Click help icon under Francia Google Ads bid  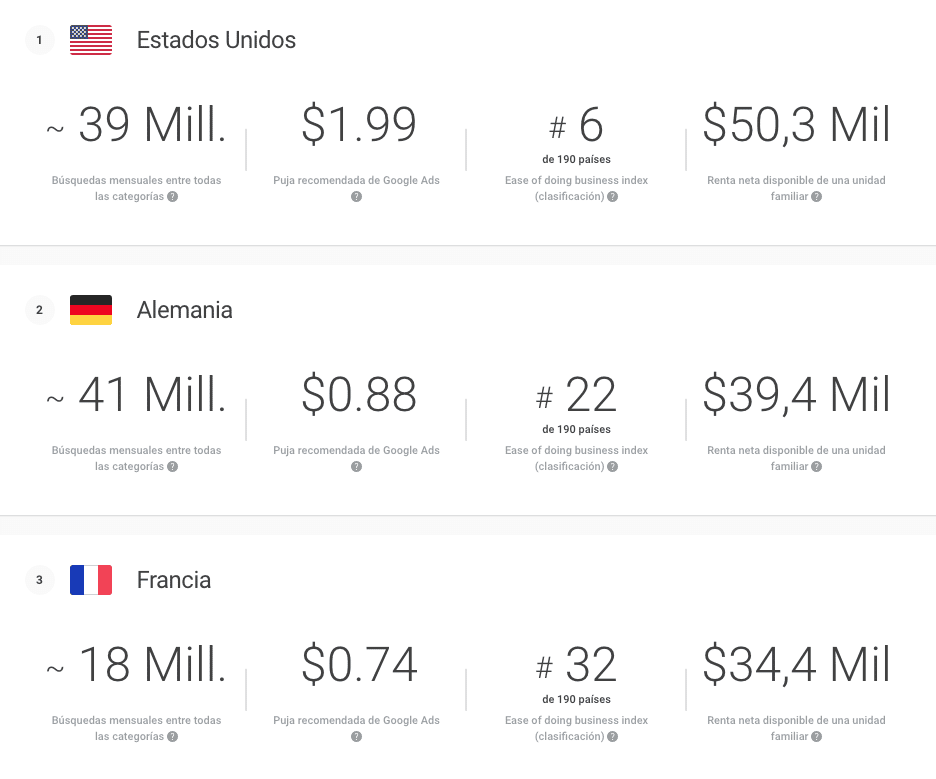pos(356,737)
